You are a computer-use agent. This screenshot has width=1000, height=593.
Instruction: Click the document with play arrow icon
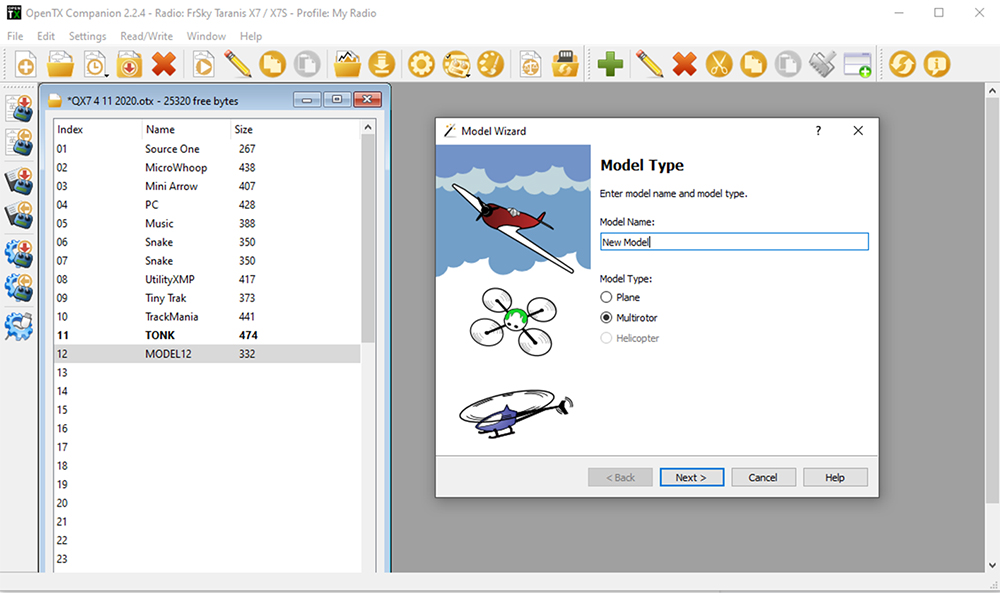click(203, 64)
